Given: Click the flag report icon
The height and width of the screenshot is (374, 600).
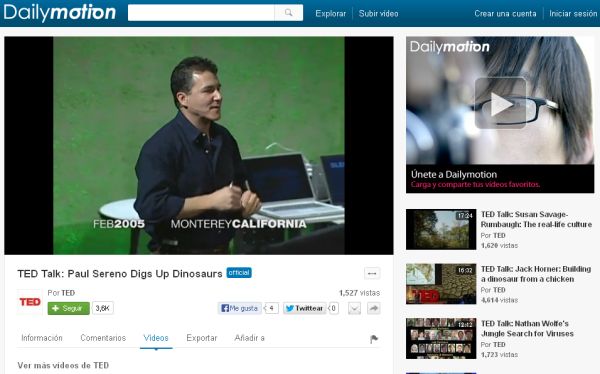Looking at the screenshot, I should [x=374, y=339].
